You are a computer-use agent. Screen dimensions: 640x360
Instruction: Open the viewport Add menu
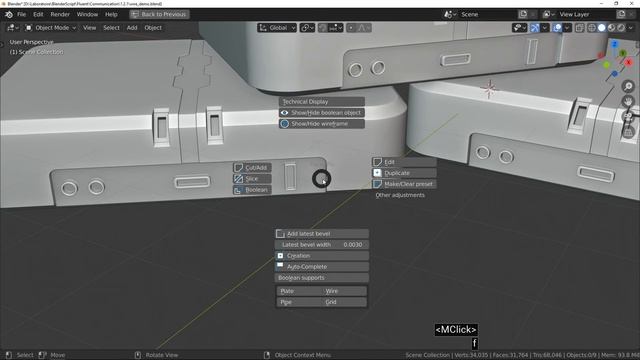point(132,28)
